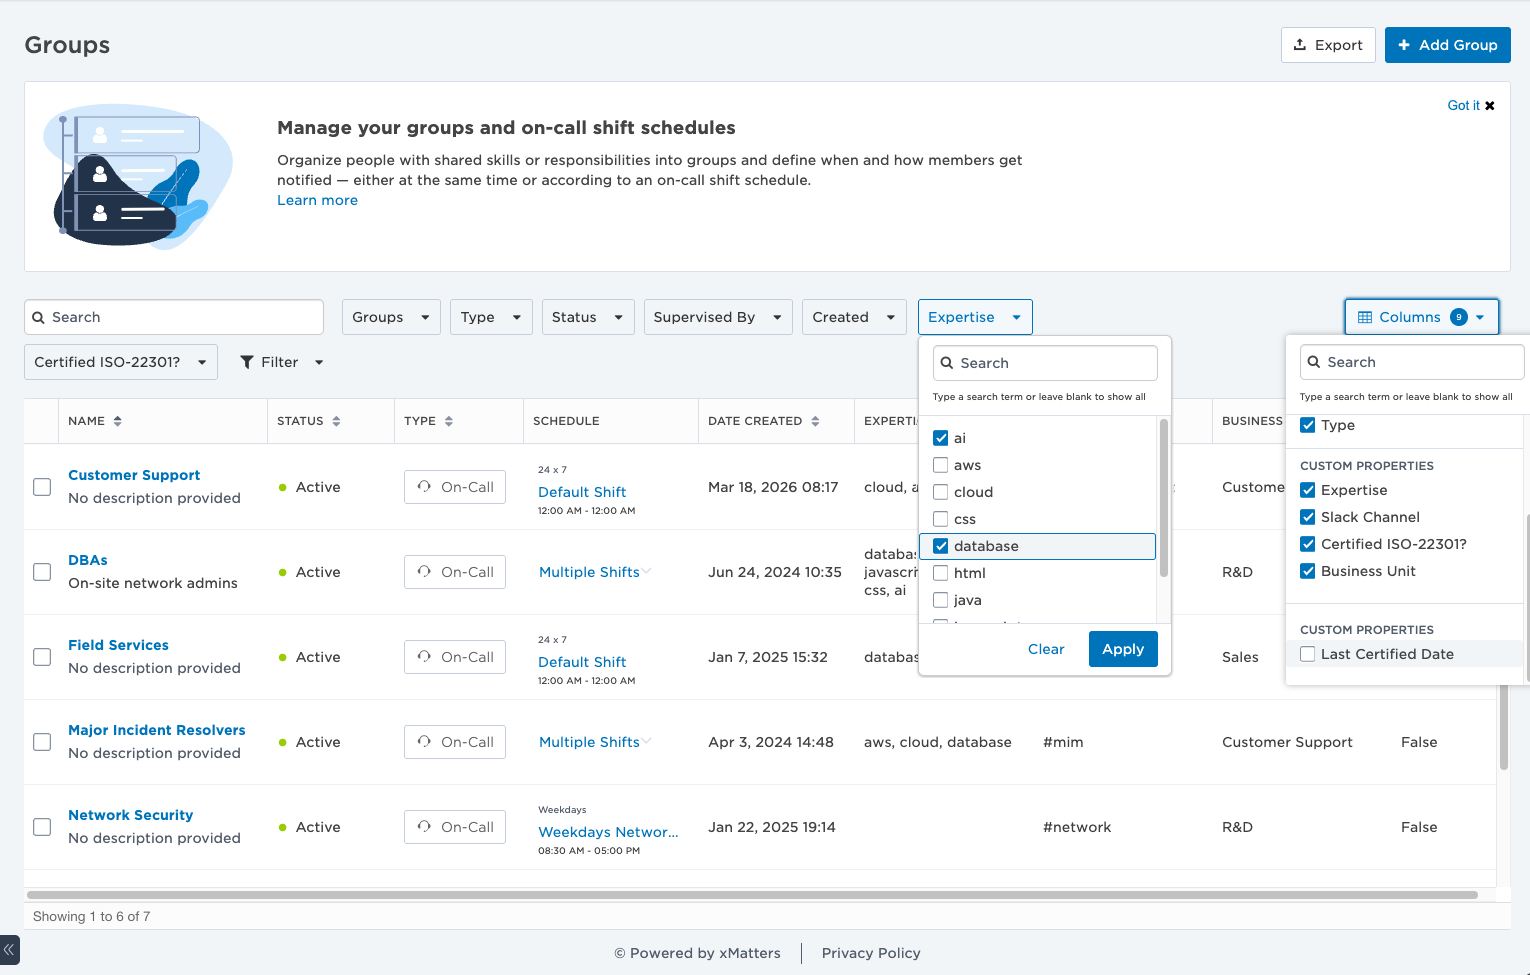Sort by DATE CREATED column sort icon

click(815, 421)
